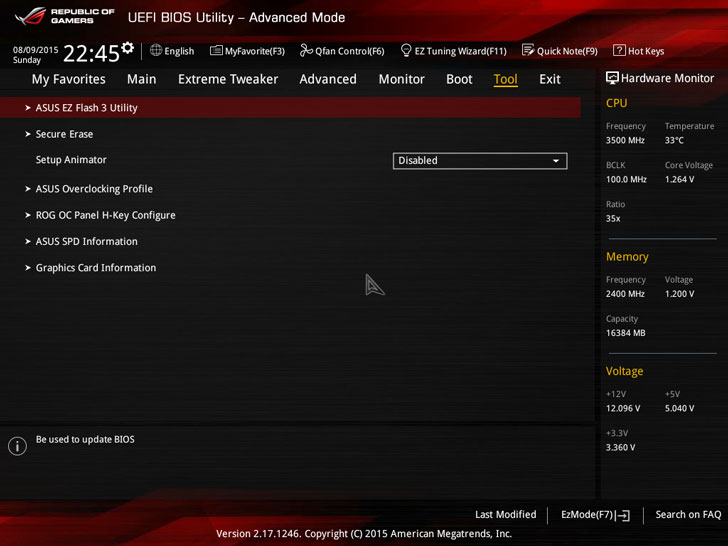
Task: Expand the Secure Erase entry
Action: tap(64, 134)
